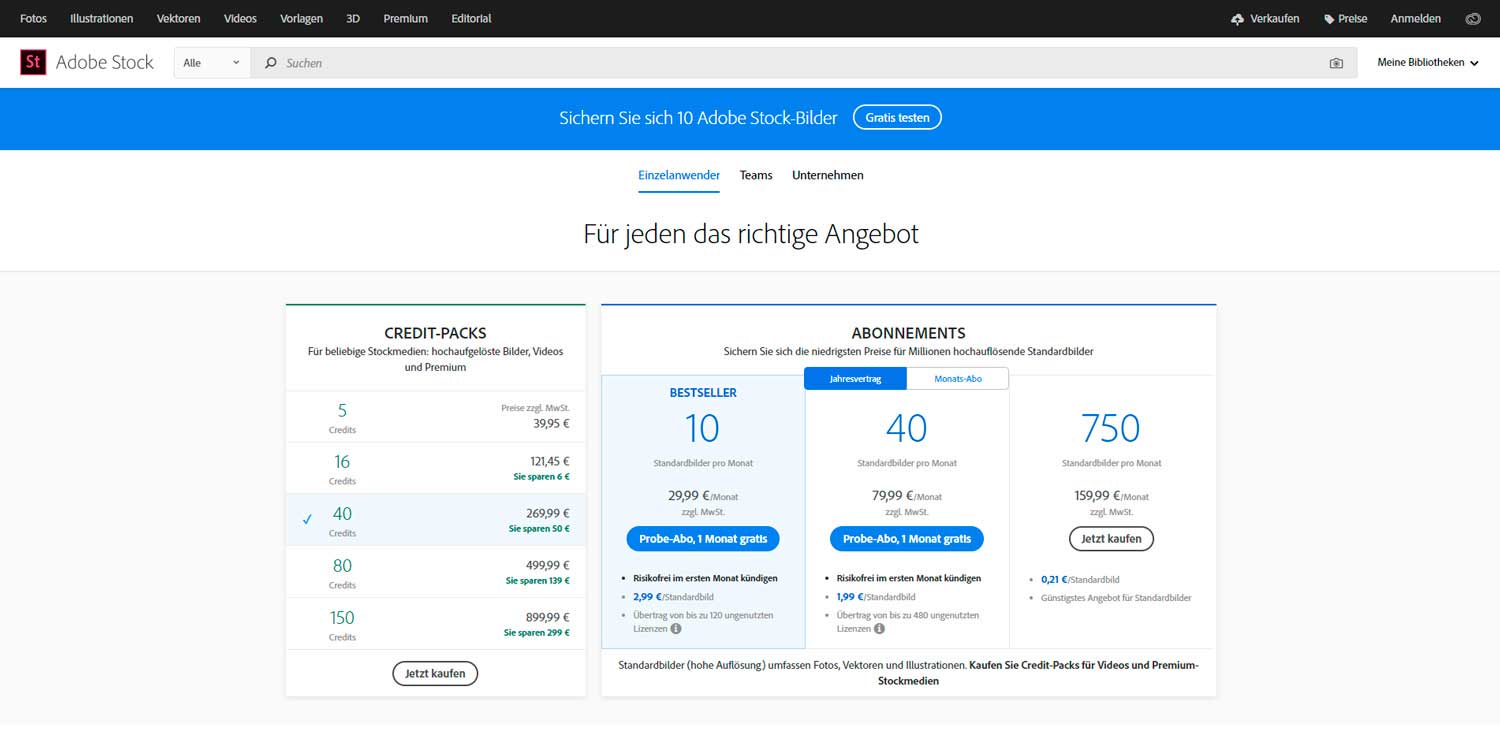Click info icon under 120 ungenutzten Lizenzen
Screen dimensions: 1500x737
click(x=676, y=629)
